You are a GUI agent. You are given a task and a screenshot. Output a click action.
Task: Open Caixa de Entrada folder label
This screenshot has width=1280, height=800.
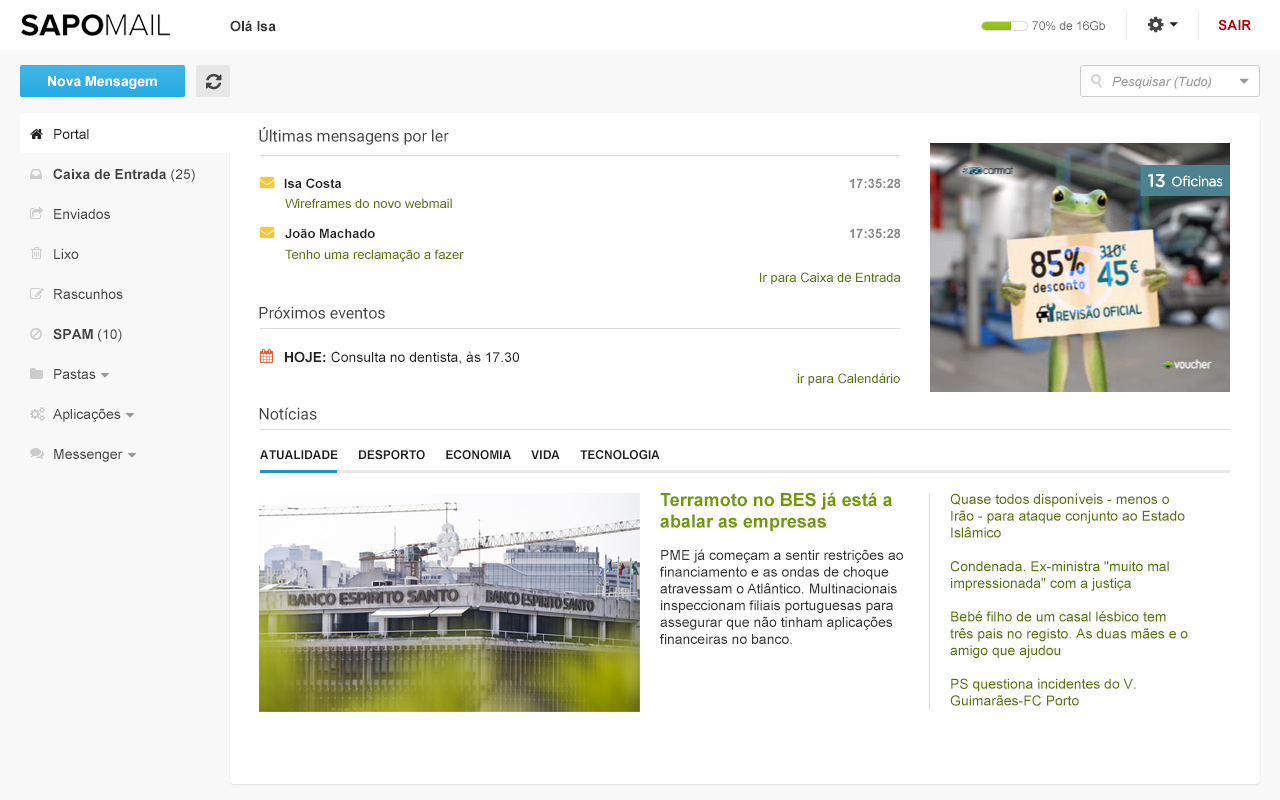[x=124, y=174]
